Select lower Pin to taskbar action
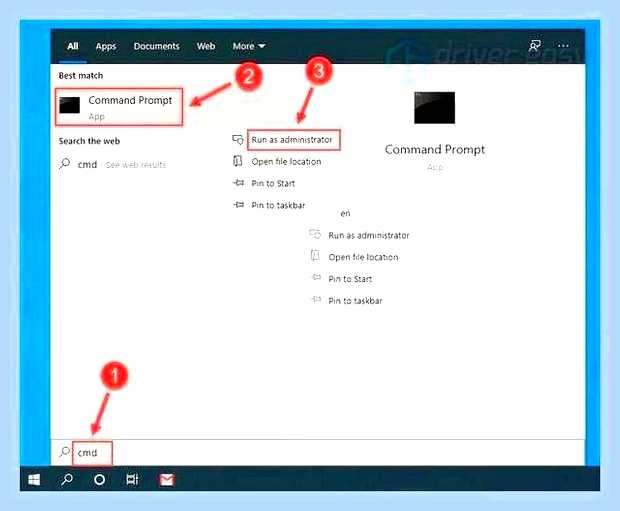The width and height of the screenshot is (620, 511). pos(355,301)
